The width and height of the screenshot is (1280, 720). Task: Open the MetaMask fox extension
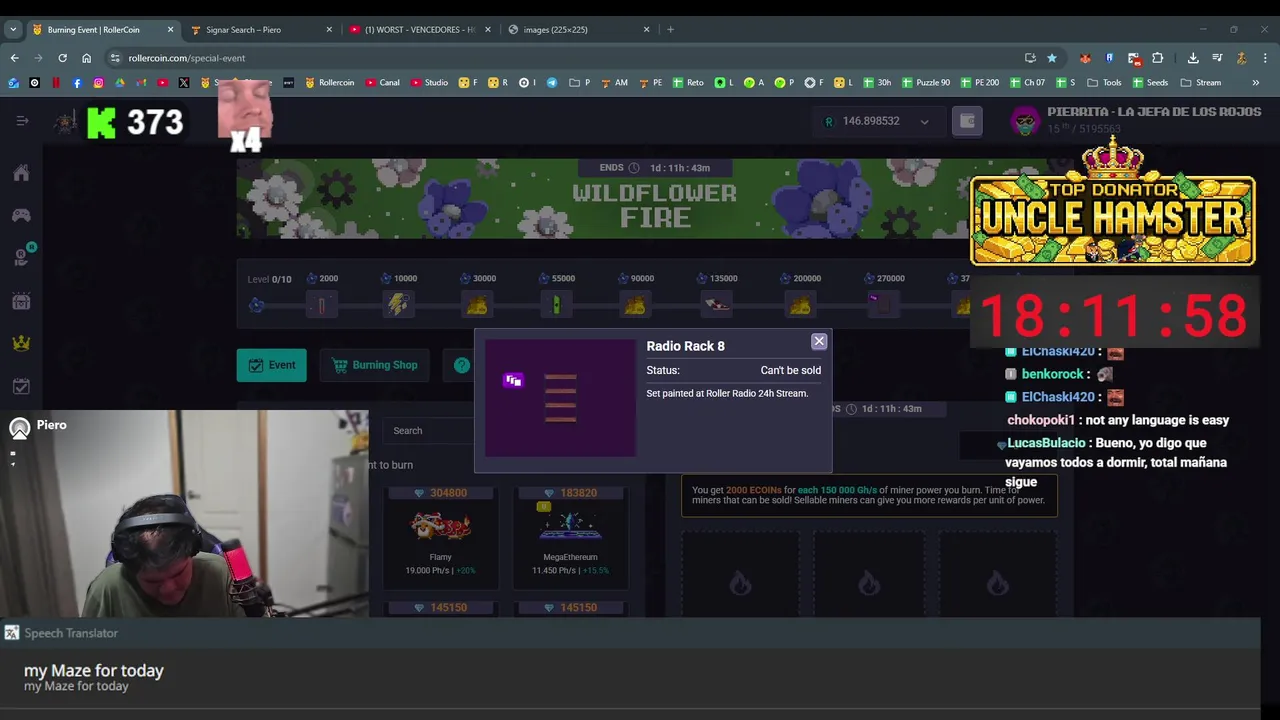1085,58
